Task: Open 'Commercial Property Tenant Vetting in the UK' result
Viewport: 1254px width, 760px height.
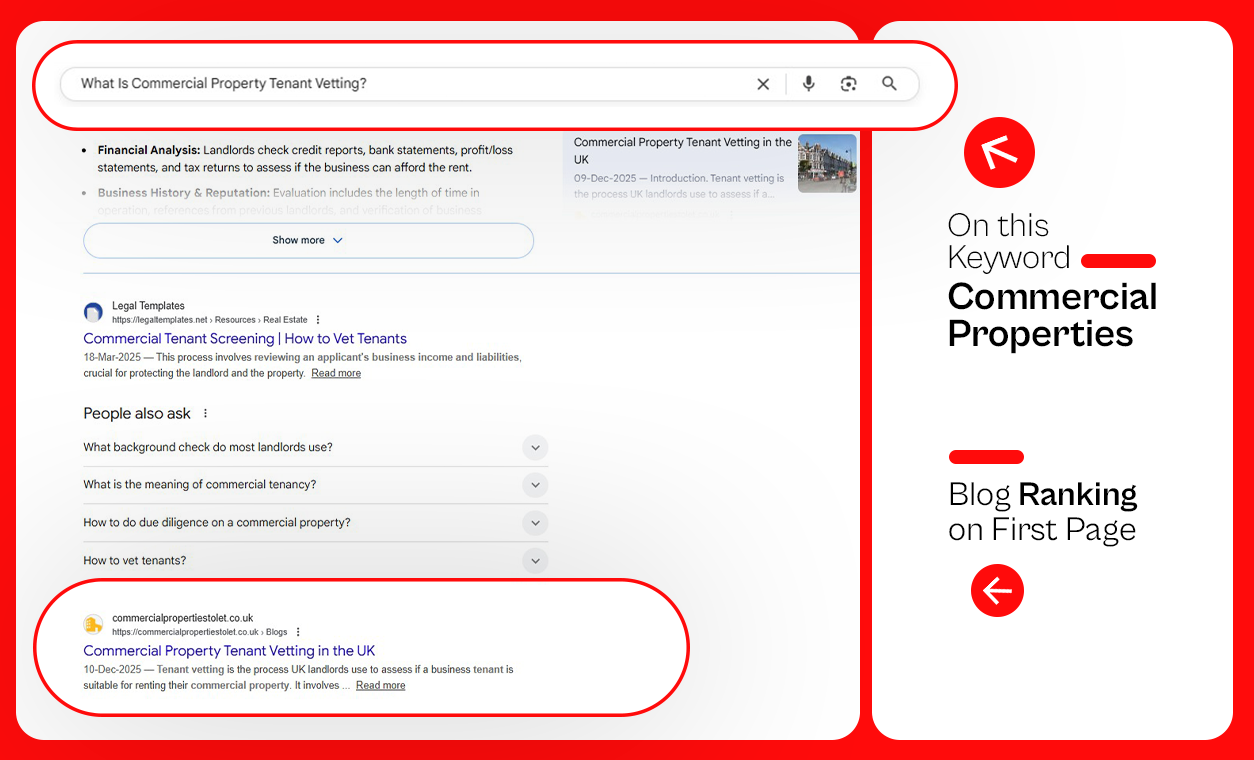Action: [229, 651]
